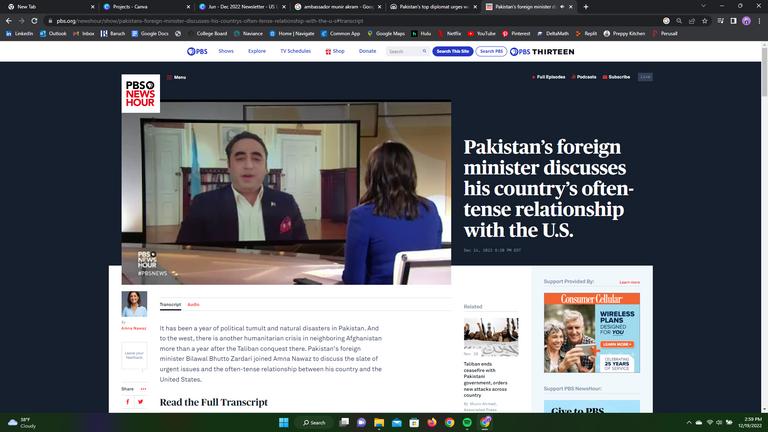This screenshot has height=432, width=768.
Task: Open more share options ellipsis
Action: [x=144, y=389]
